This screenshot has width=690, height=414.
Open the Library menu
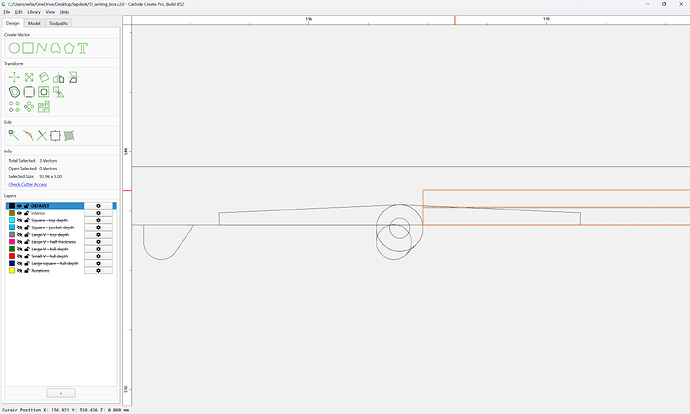click(x=34, y=12)
